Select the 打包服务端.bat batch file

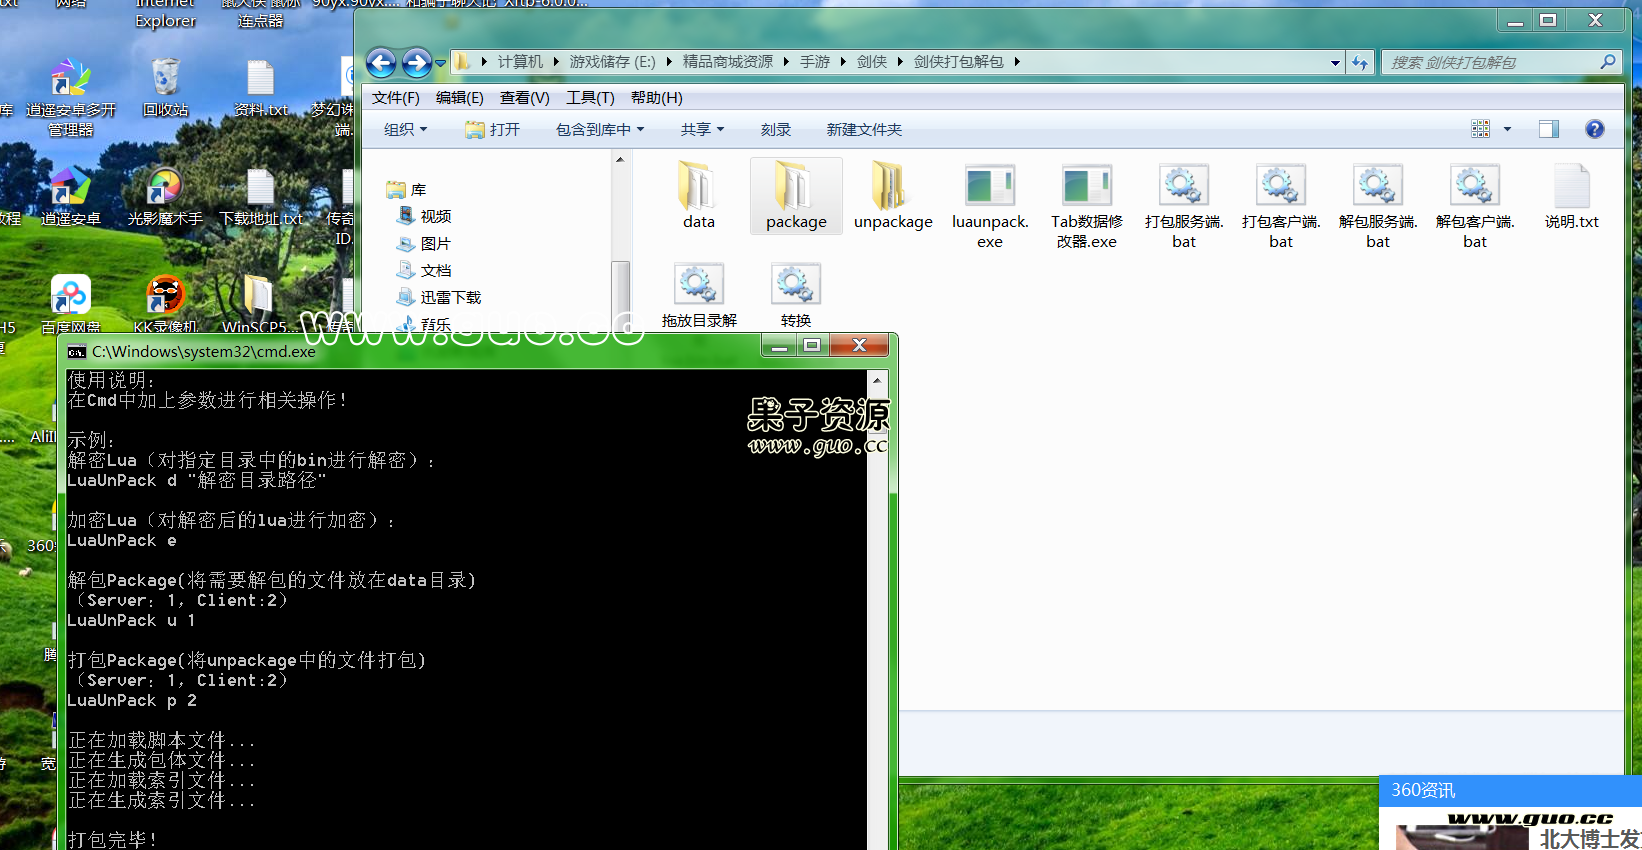point(1183,187)
